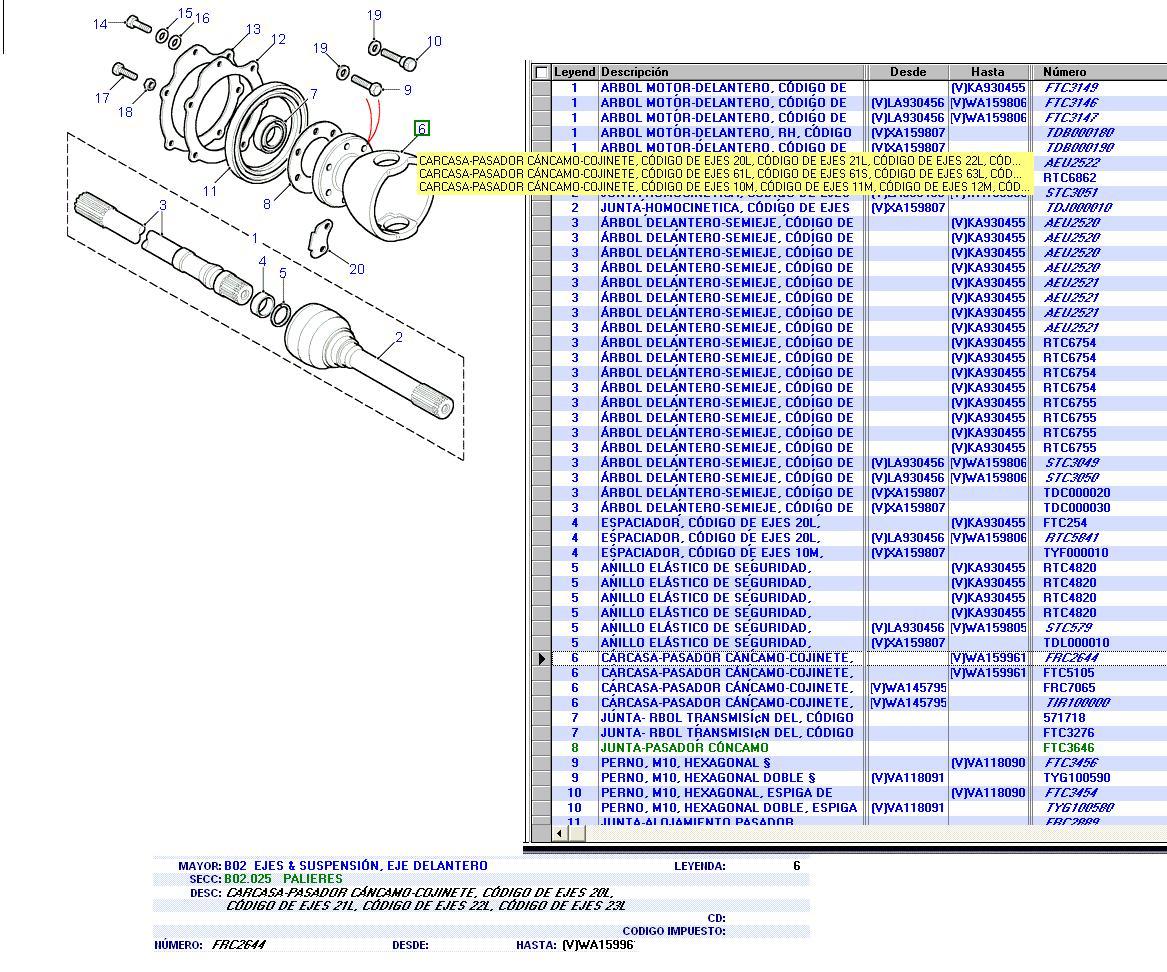Select callout 3 for the front half shaft
This screenshot has width=1167, height=972.
[162, 206]
